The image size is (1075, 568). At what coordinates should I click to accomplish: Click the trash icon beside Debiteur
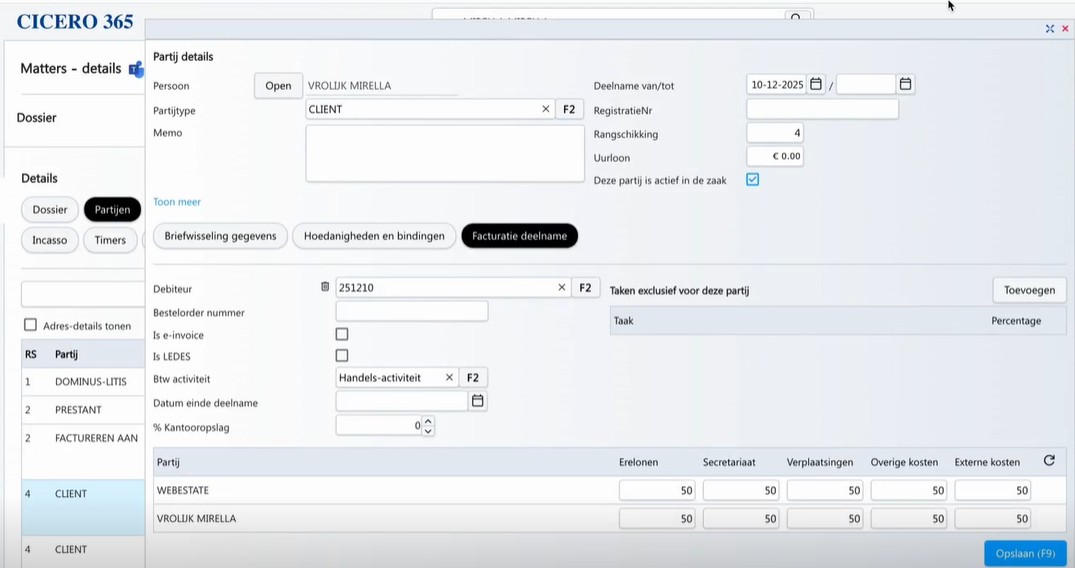pyautogui.click(x=325, y=287)
